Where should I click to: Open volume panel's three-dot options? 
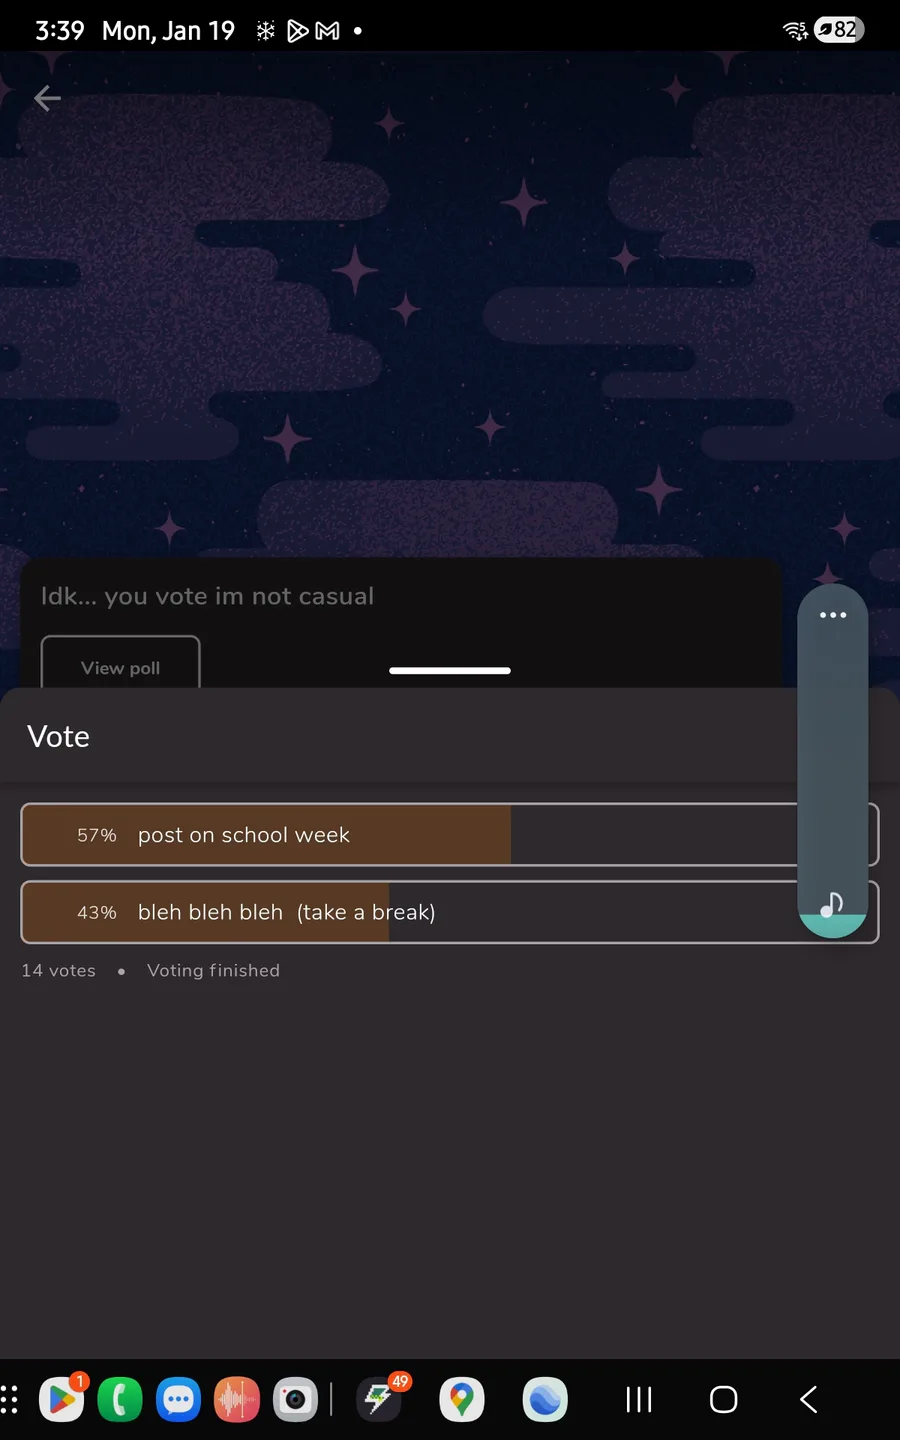click(x=832, y=615)
